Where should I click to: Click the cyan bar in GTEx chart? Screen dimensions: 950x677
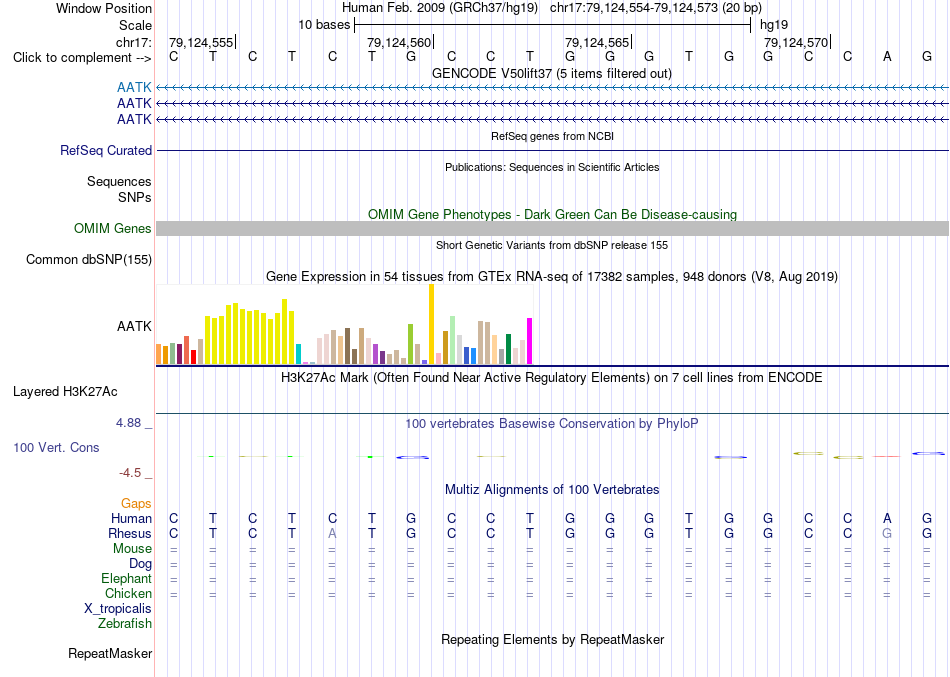point(298,354)
